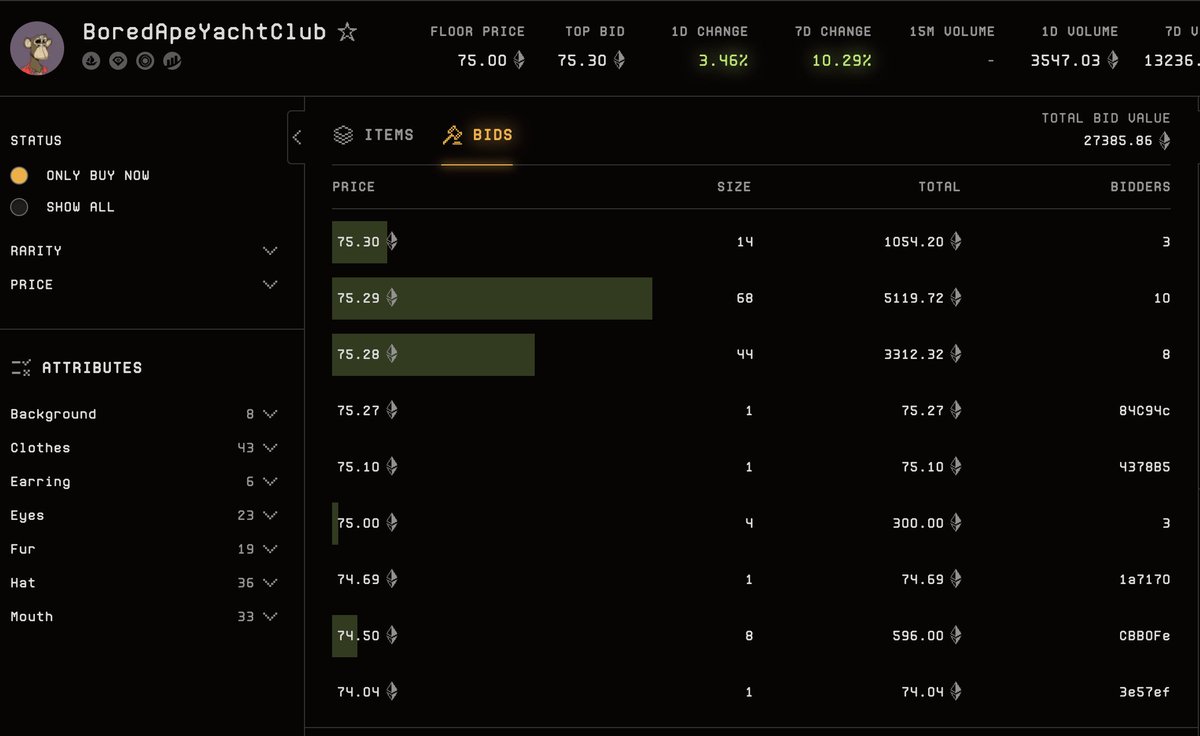Expand the Rarity filter
This screenshot has width=1200, height=736.
pyautogui.click(x=269, y=251)
